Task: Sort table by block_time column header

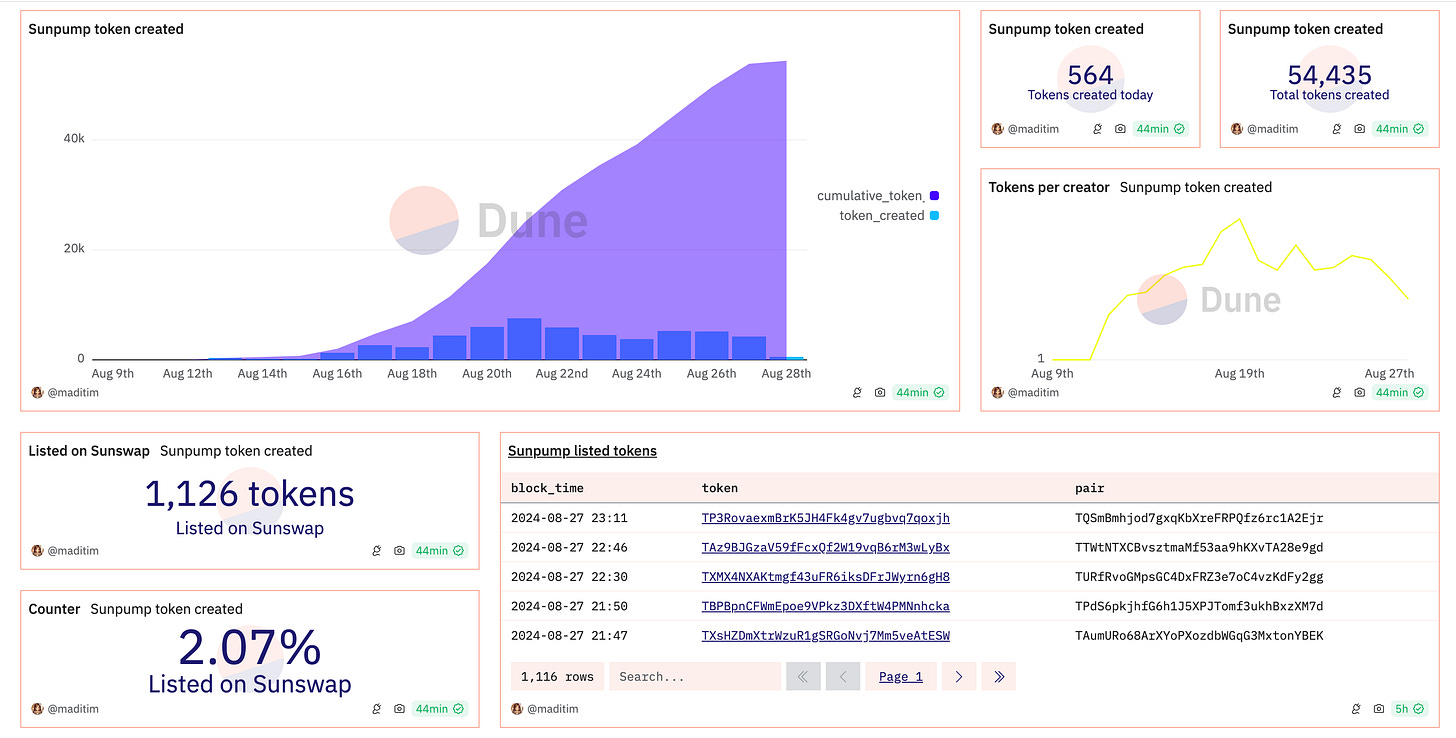Action: coord(547,488)
